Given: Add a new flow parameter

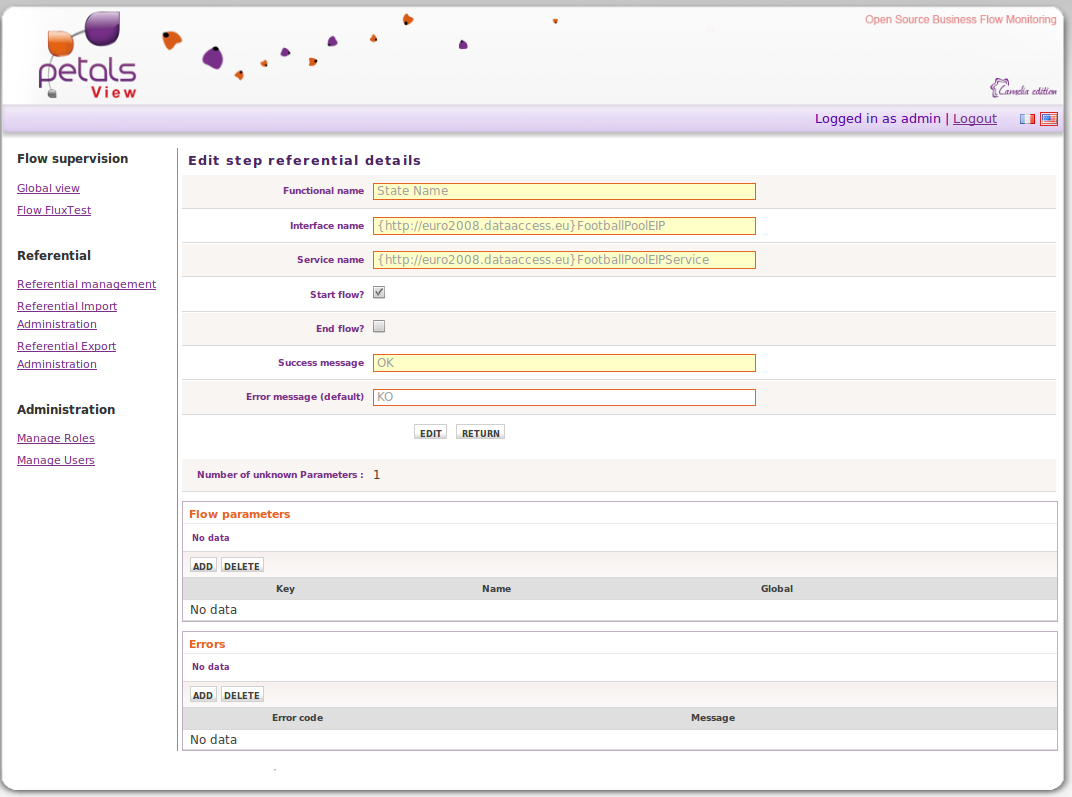Looking at the screenshot, I should 203,566.
